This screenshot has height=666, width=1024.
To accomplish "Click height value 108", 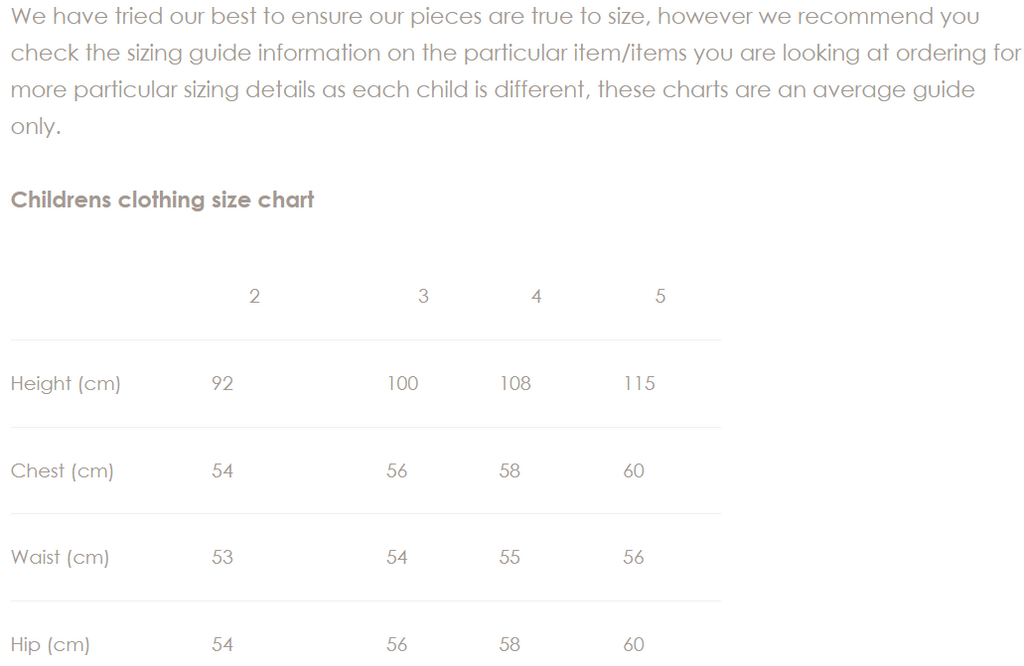I will point(515,384).
